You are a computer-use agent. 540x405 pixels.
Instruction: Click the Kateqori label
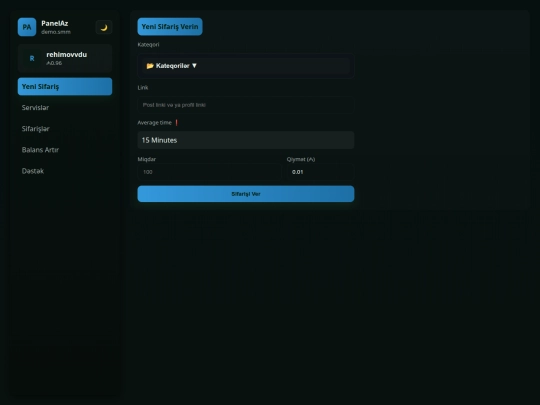tap(148, 44)
